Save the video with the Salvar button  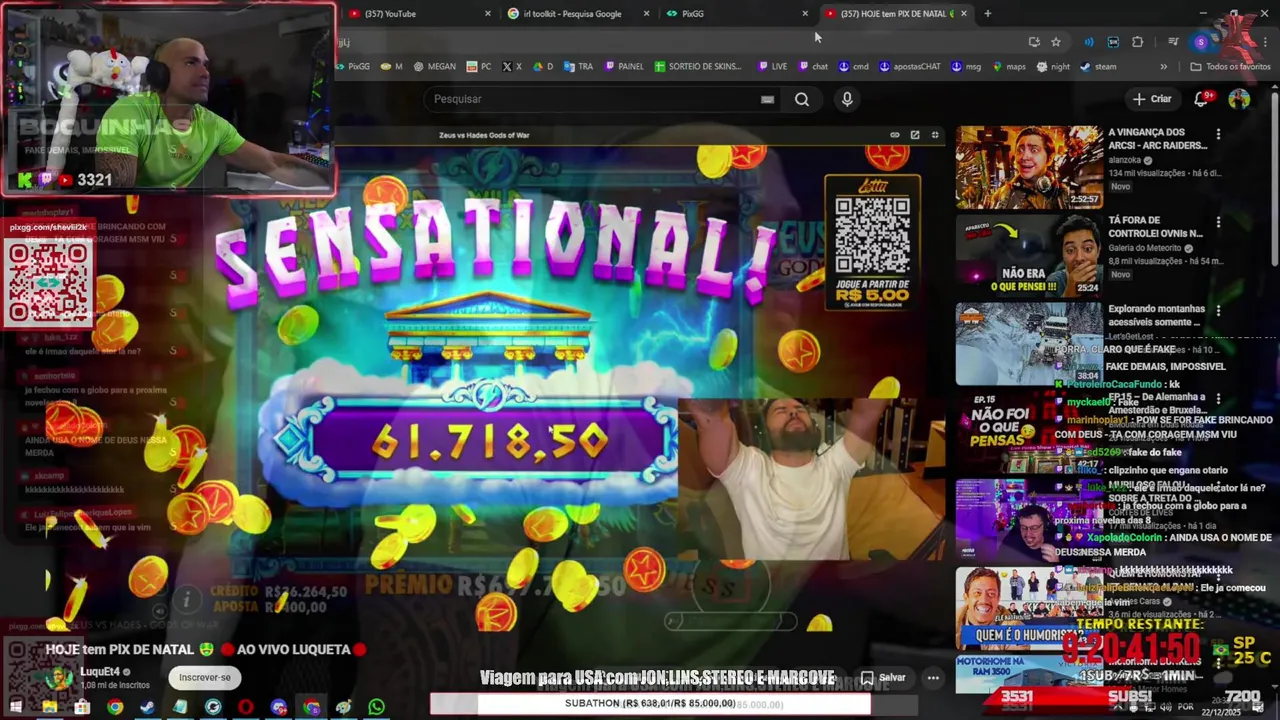pyautogui.click(x=884, y=677)
